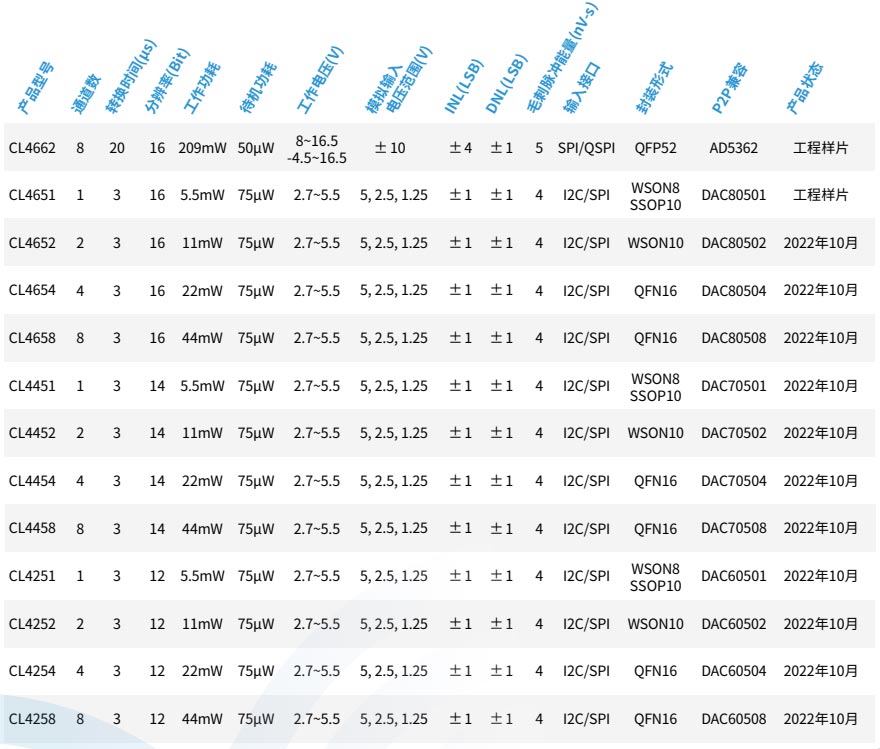Select the 209mW power consumption value
Image resolution: width=880 pixels, height=749 pixels.
point(202,148)
